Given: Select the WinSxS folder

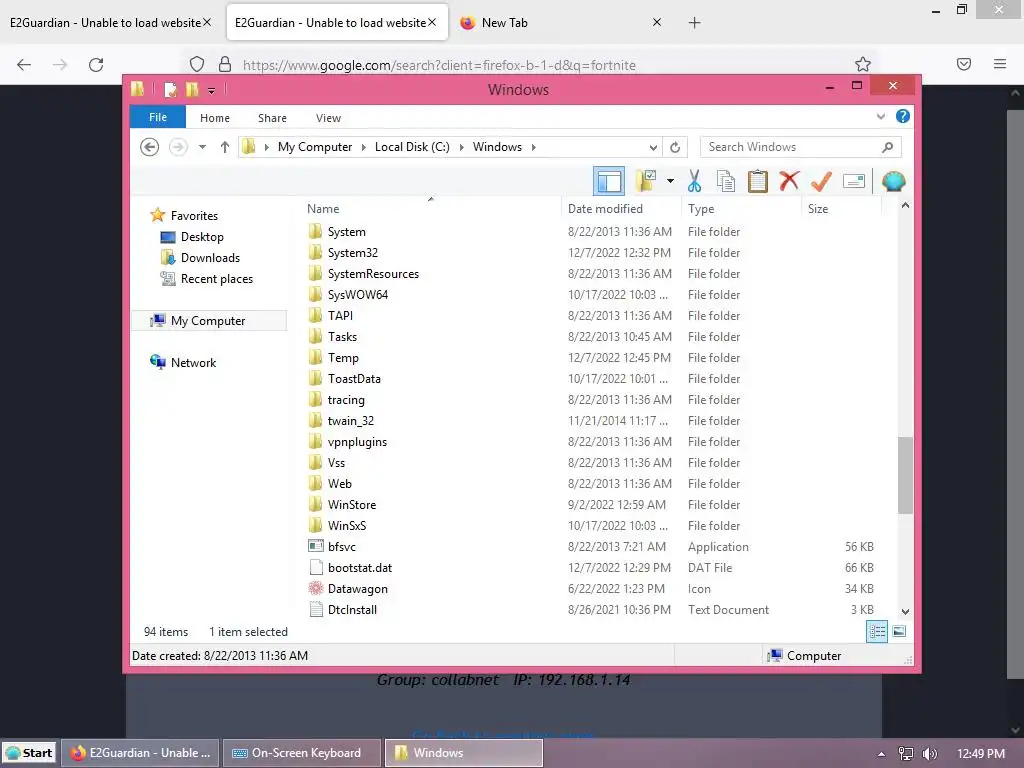Looking at the screenshot, I should tap(347, 526).
